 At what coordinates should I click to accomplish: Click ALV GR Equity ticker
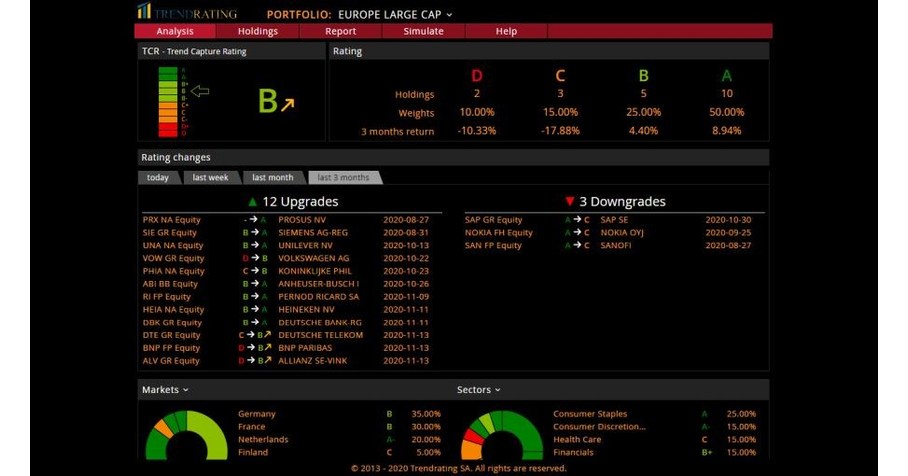(171, 361)
